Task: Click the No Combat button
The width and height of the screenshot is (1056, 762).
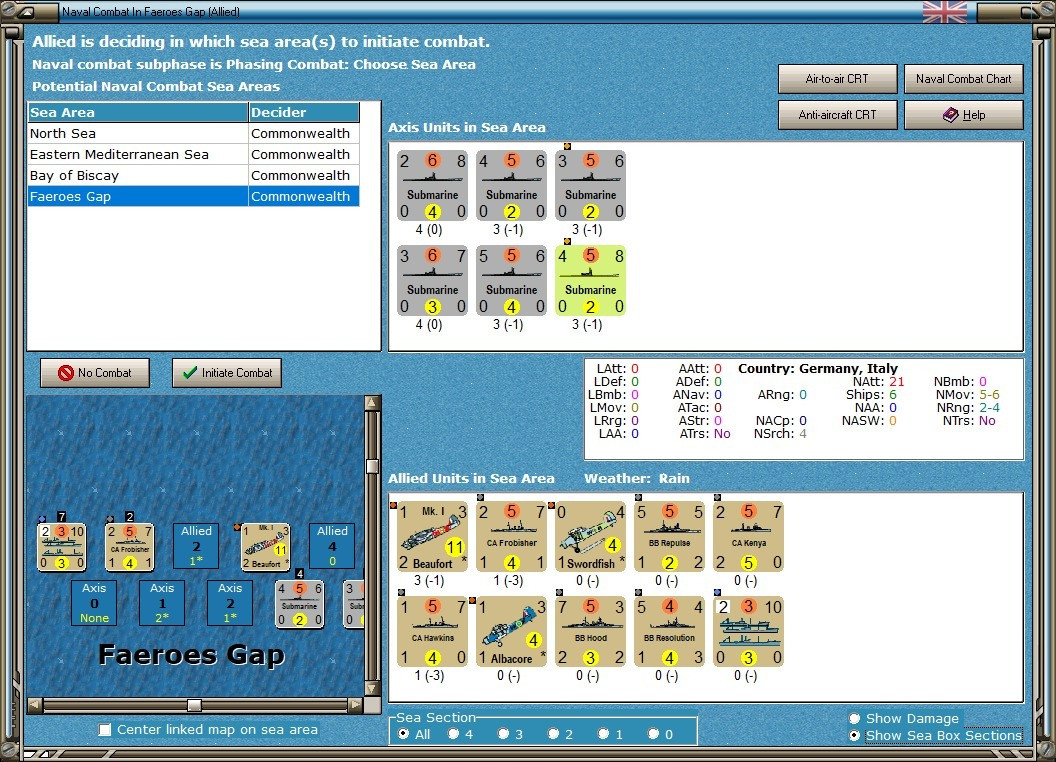Action: 95,373
